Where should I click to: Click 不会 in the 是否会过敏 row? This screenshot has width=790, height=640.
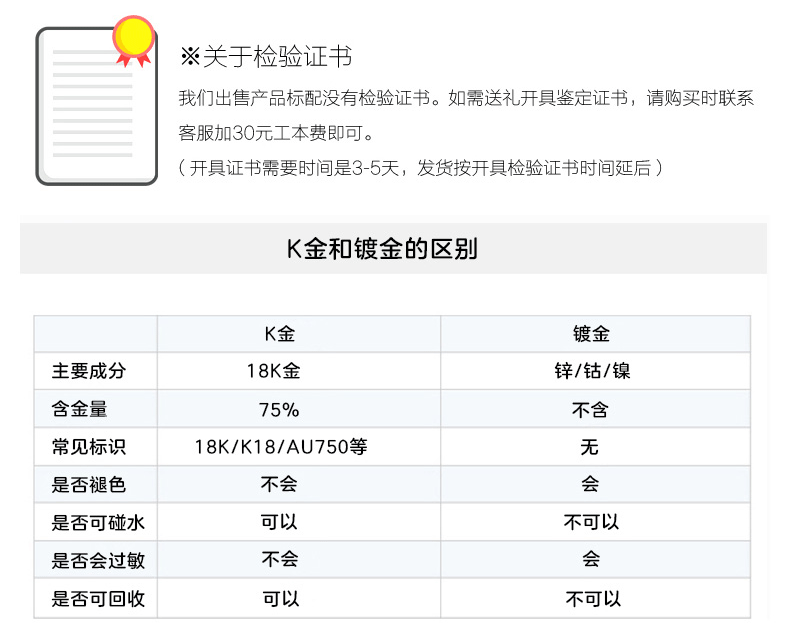pyautogui.click(x=280, y=559)
